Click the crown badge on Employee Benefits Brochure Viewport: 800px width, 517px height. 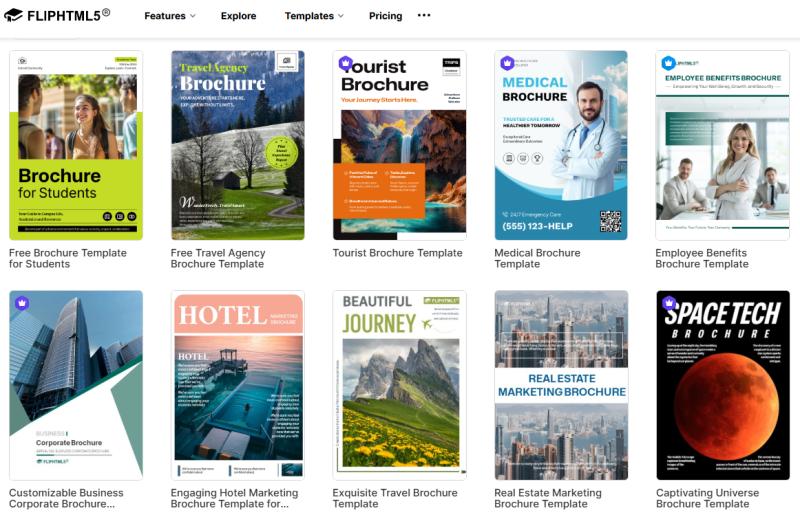[x=668, y=63]
